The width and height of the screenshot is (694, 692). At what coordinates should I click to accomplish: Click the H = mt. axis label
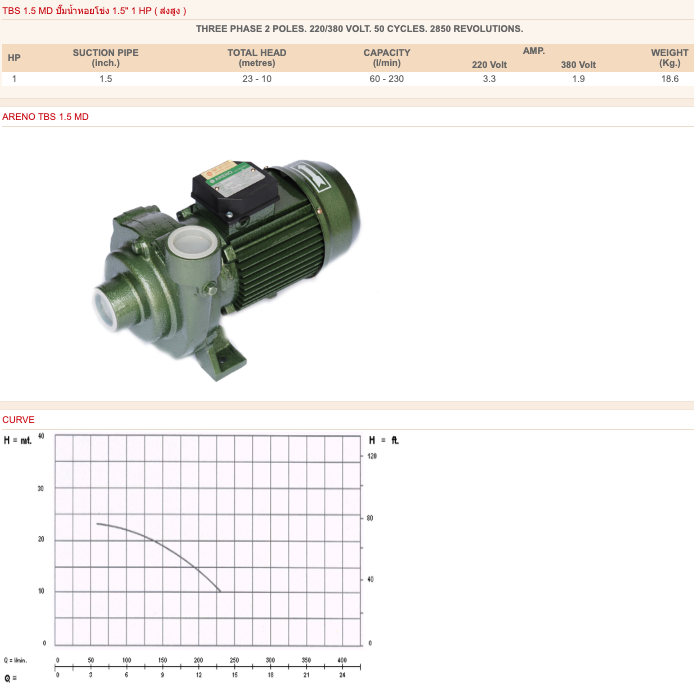tap(18, 441)
